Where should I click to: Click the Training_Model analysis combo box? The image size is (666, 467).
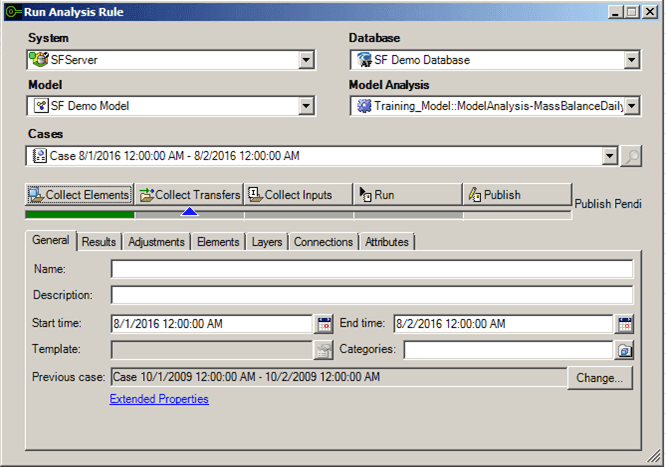[495, 106]
